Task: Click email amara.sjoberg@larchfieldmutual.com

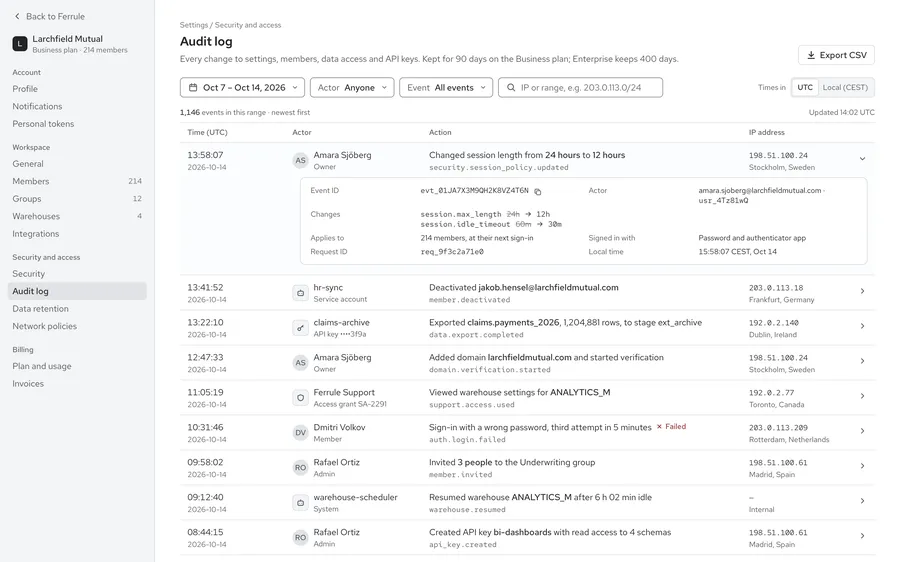Action: click(x=759, y=190)
